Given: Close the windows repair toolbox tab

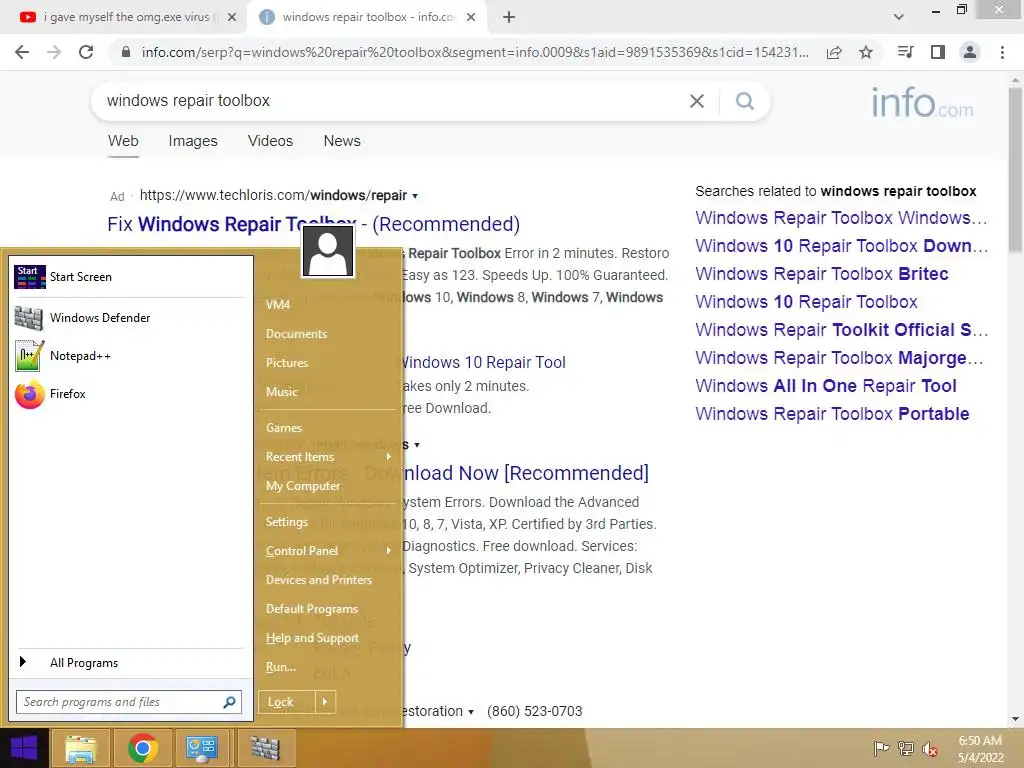Looking at the screenshot, I should [x=471, y=17].
